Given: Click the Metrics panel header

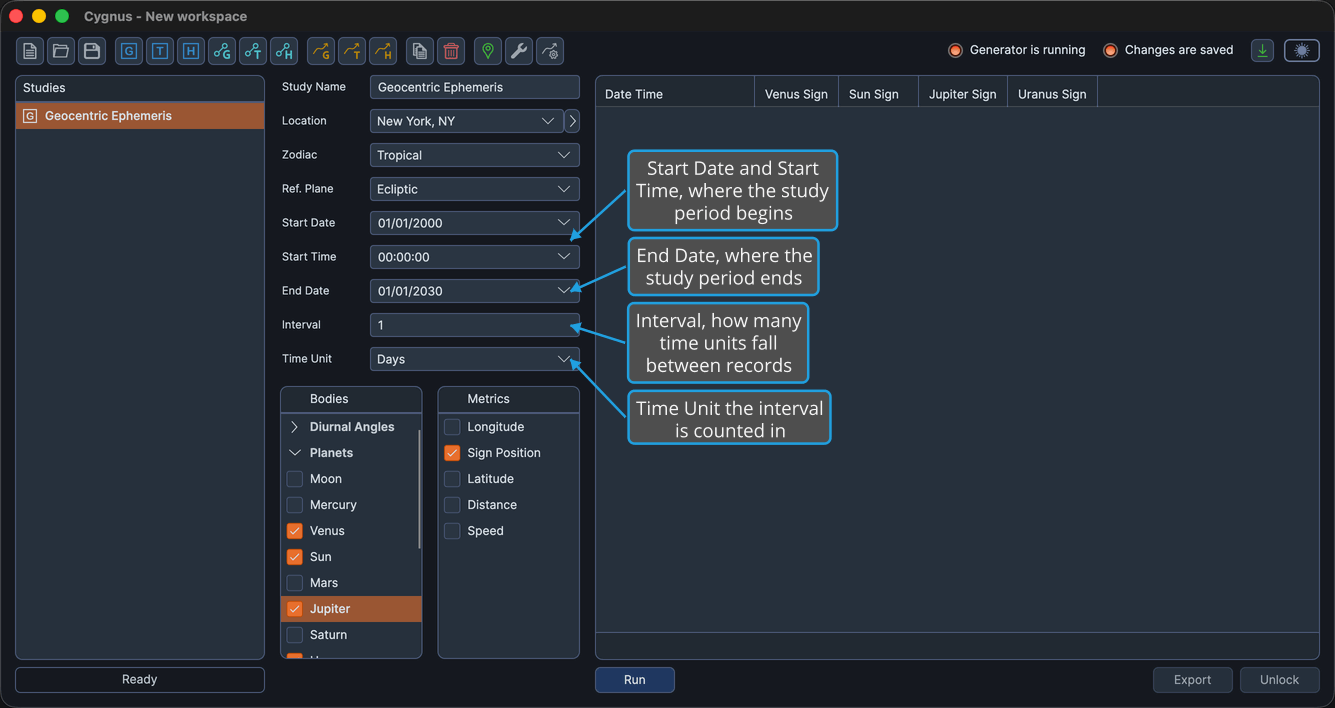Looking at the screenshot, I should (508, 399).
